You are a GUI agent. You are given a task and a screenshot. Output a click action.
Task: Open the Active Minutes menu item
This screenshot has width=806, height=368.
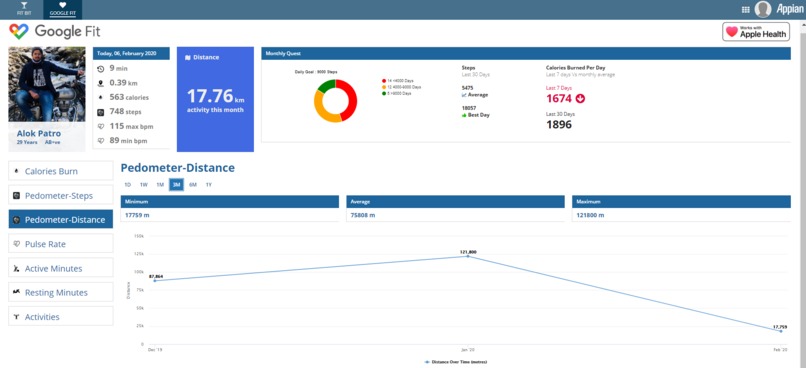(x=61, y=268)
